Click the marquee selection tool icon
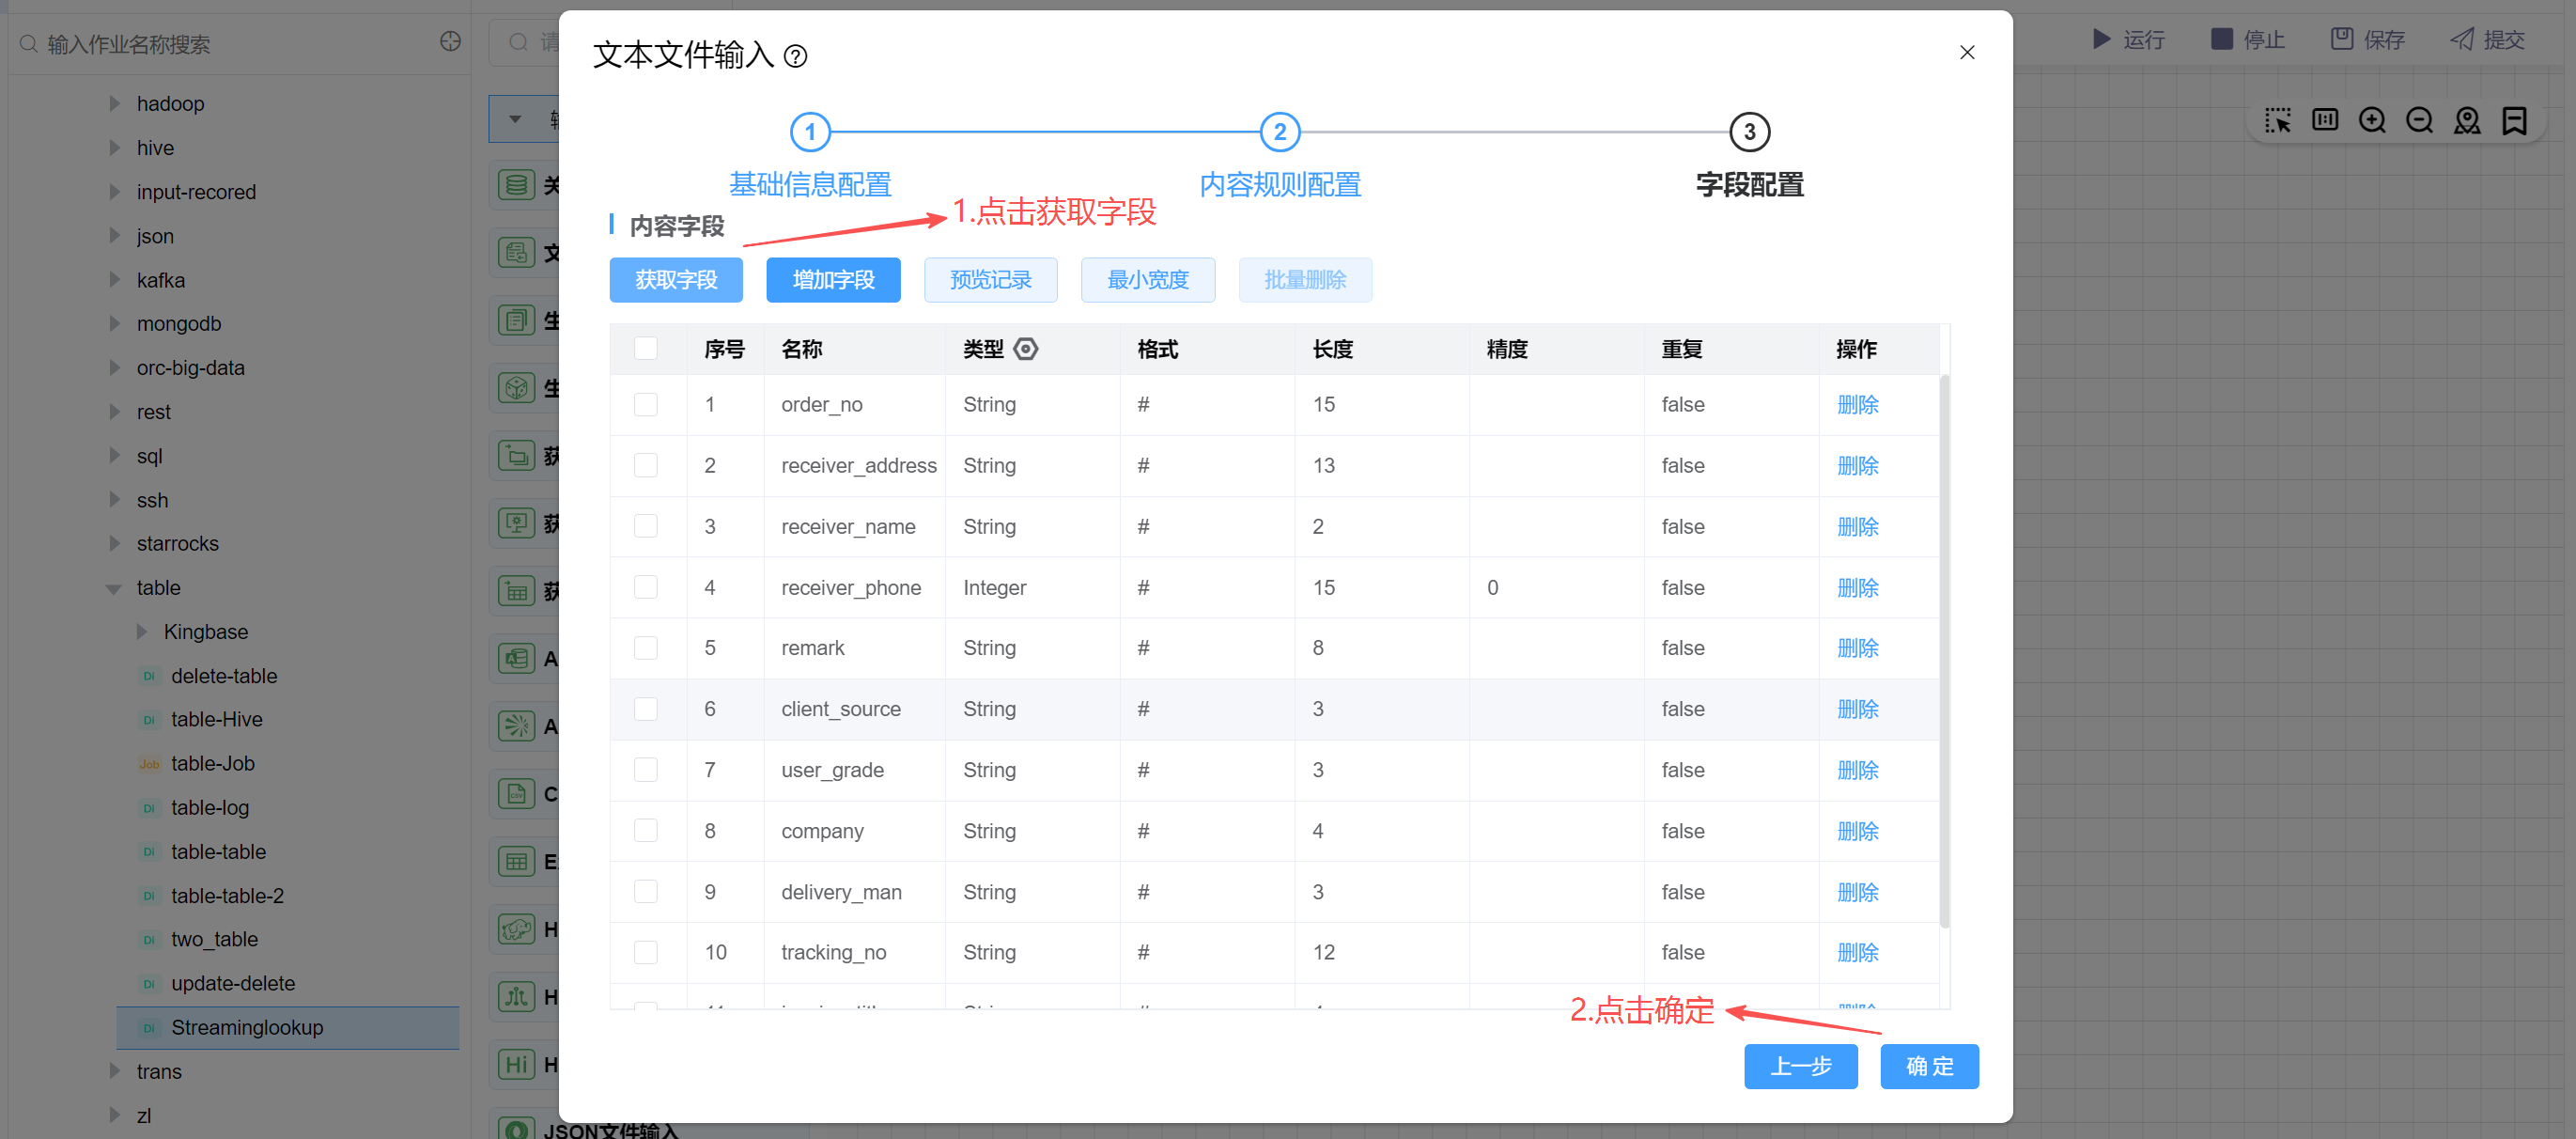This screenshot has width=2576, height=1139. tap(2277, 121)
